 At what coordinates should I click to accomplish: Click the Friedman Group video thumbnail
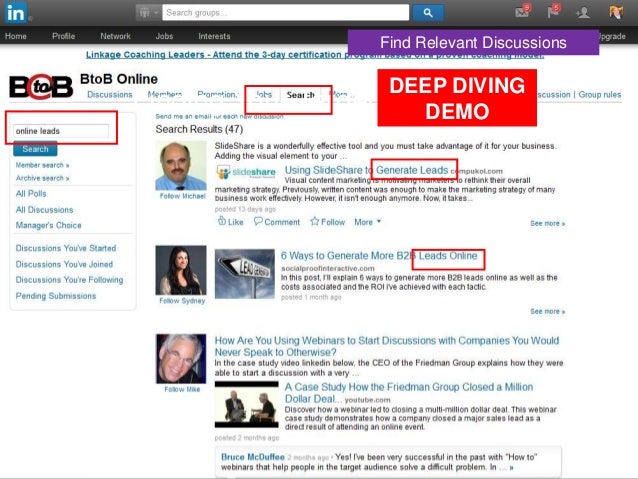tap(247, 405)
